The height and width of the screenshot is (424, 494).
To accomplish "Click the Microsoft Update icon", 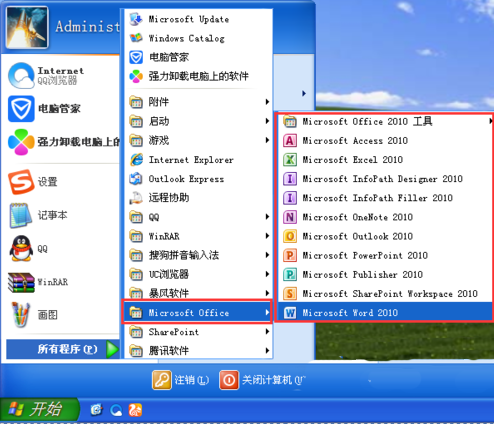I will click(x=136, y=19).
